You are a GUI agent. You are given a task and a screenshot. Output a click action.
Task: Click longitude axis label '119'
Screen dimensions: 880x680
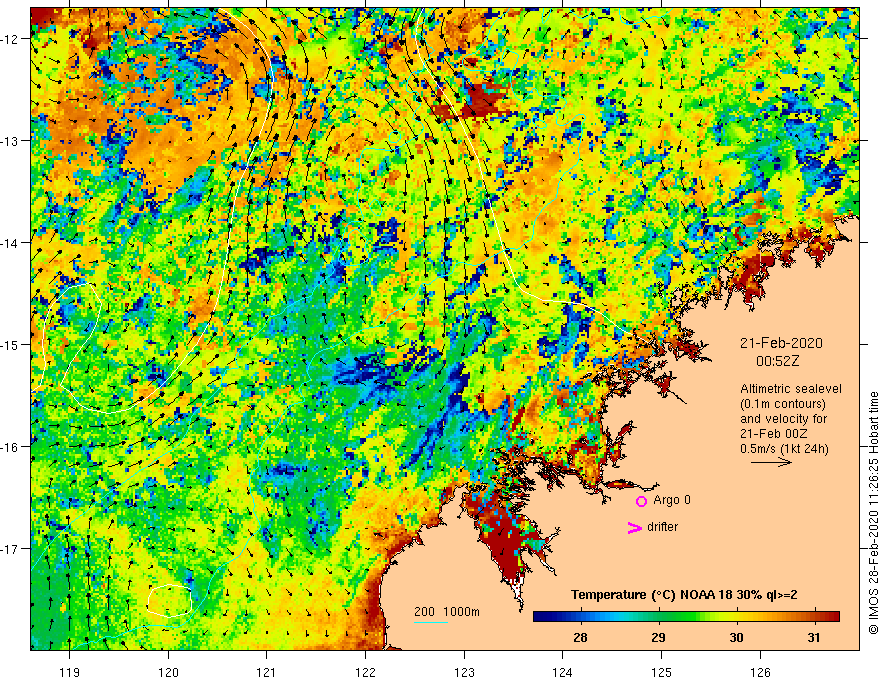70,672
